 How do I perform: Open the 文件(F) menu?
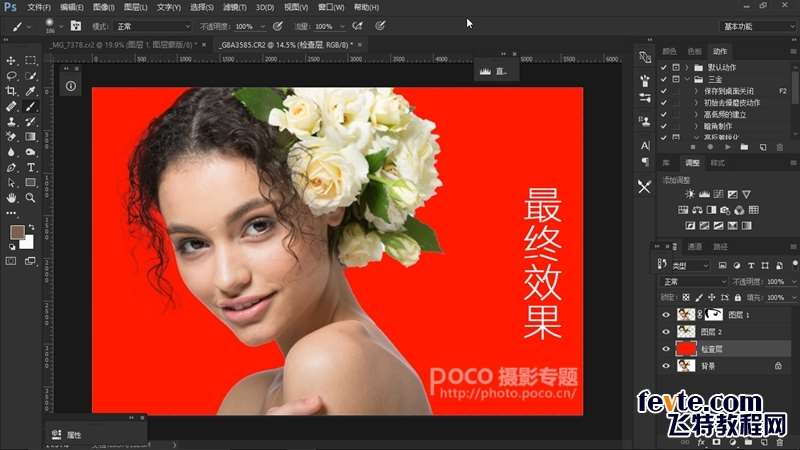[x=39, y=7]
